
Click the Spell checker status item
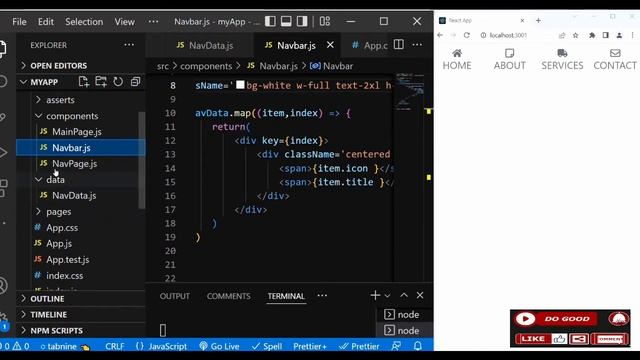(267, 346)
